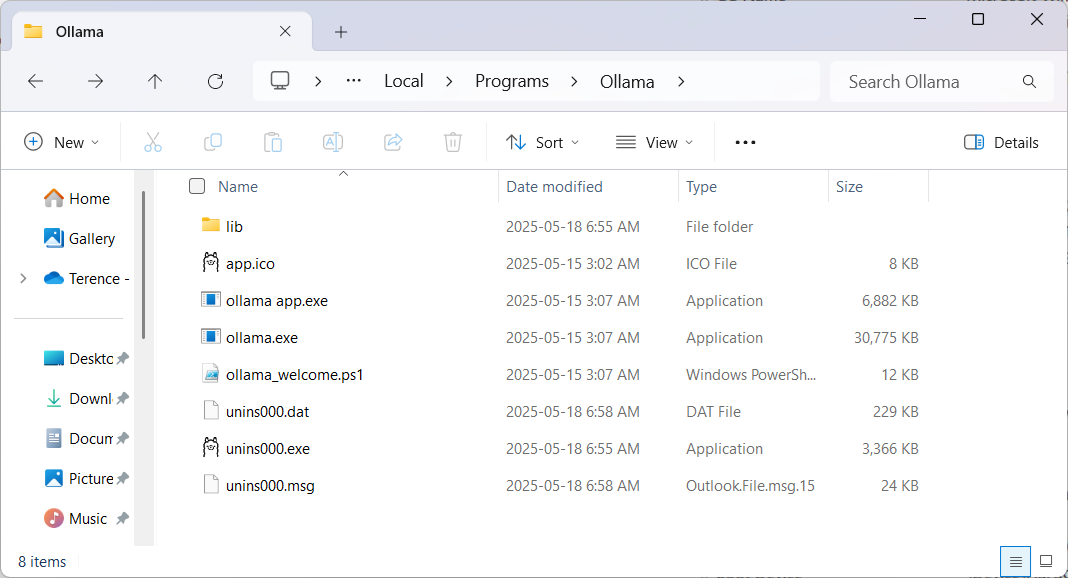This screenshot has height=578, width=1068.
Task: Select the Outlook.File.msg.15 type cell
Action: 750,485
